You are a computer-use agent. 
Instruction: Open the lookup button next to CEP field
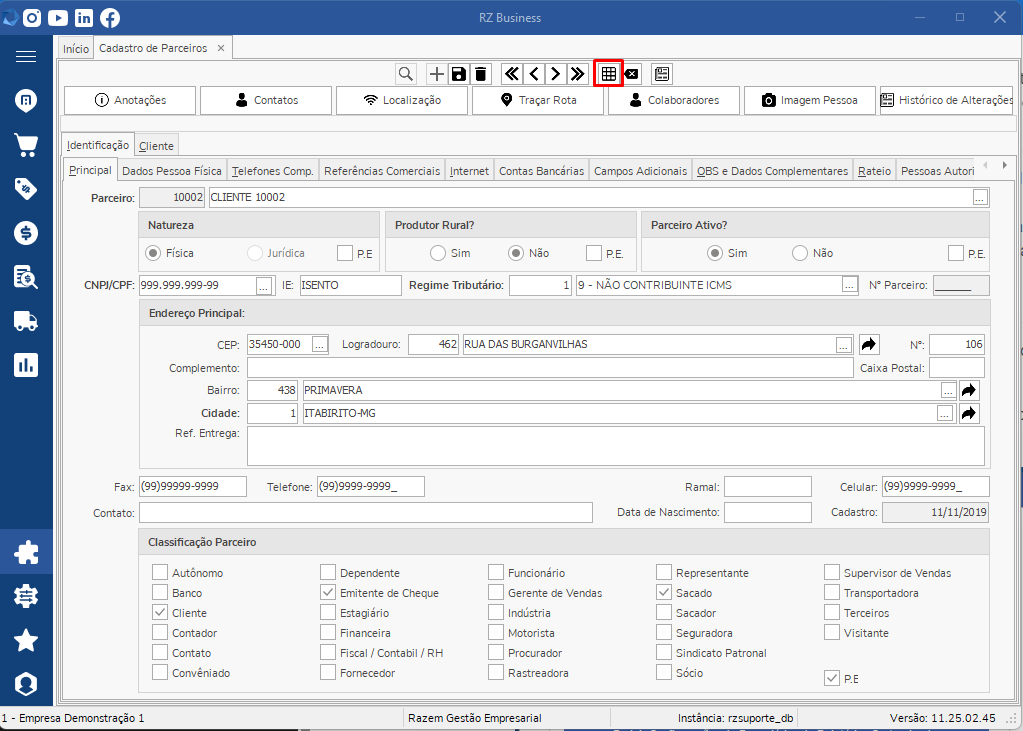(x=320, y=345)
